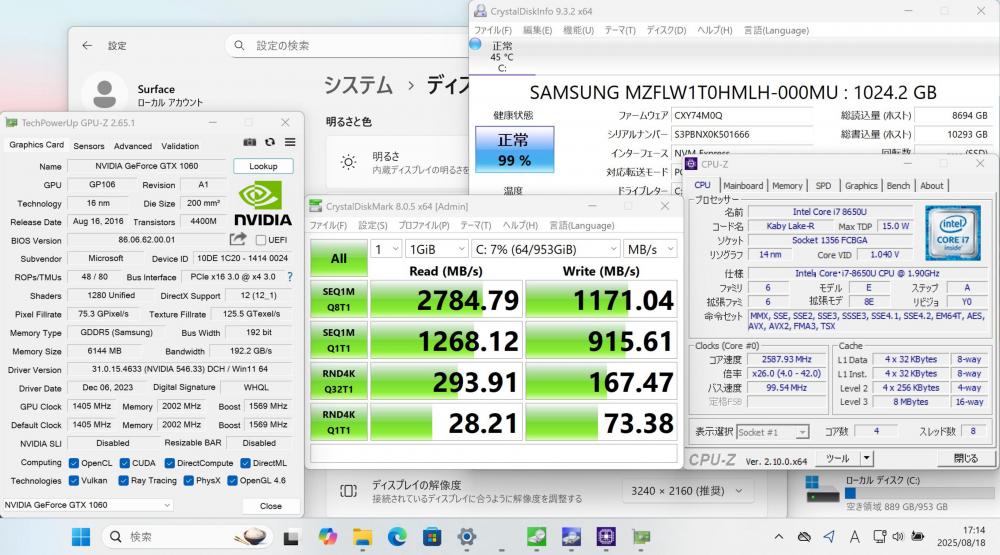1000x555 pixels.
Task: Click the green All benchmark button
Action: click(x=339, y=258)
